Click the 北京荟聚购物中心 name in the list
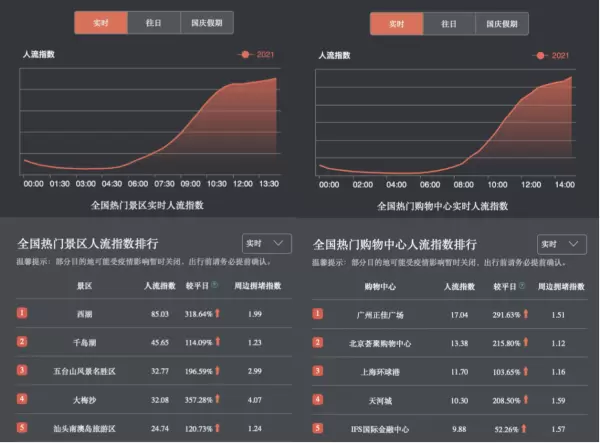This screenshot has height=443, width=600. 379,342
